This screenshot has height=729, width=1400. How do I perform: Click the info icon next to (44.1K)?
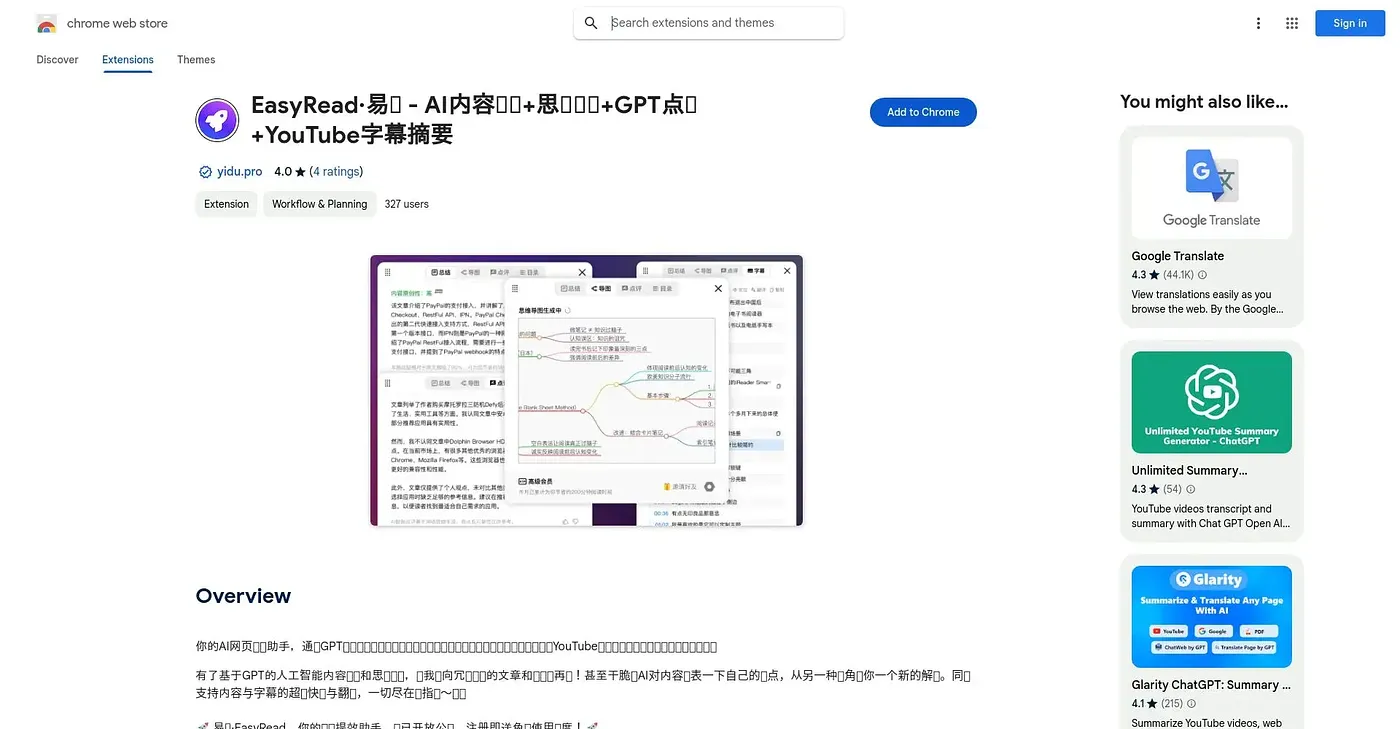pyautogui.click(x=1202, y=275)
